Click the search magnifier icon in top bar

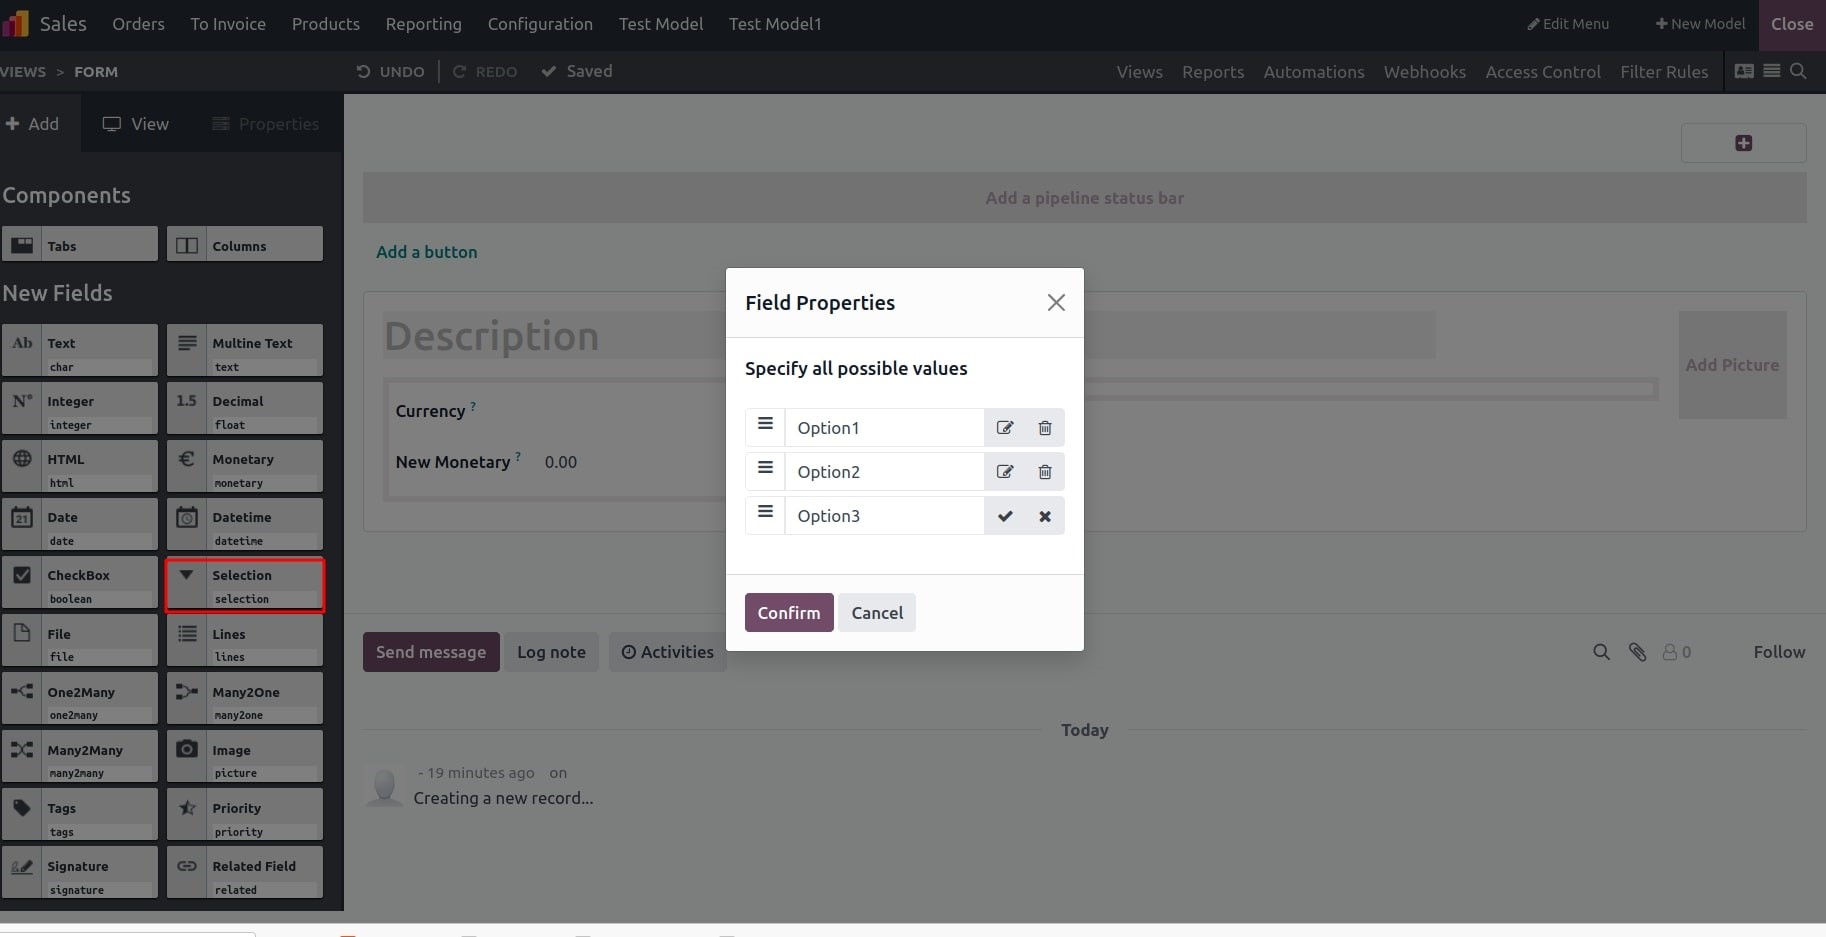(1798, 71)
